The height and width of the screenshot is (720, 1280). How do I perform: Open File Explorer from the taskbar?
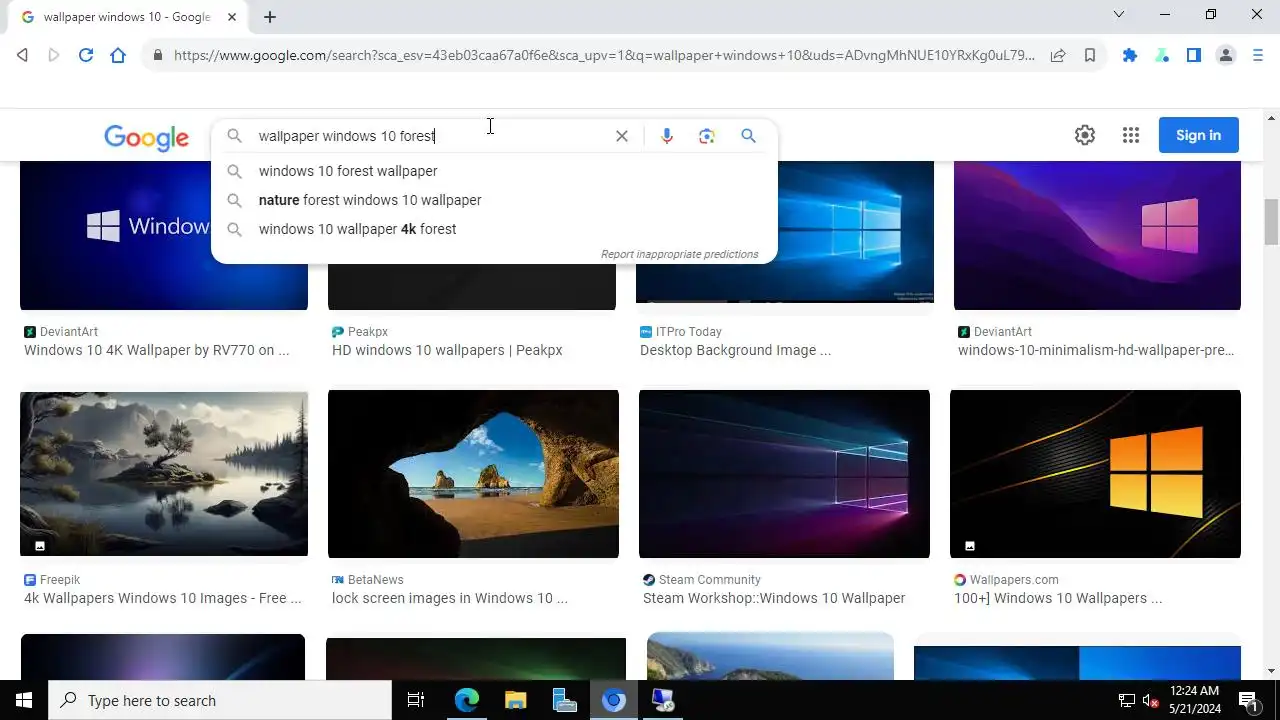point(515,700)
